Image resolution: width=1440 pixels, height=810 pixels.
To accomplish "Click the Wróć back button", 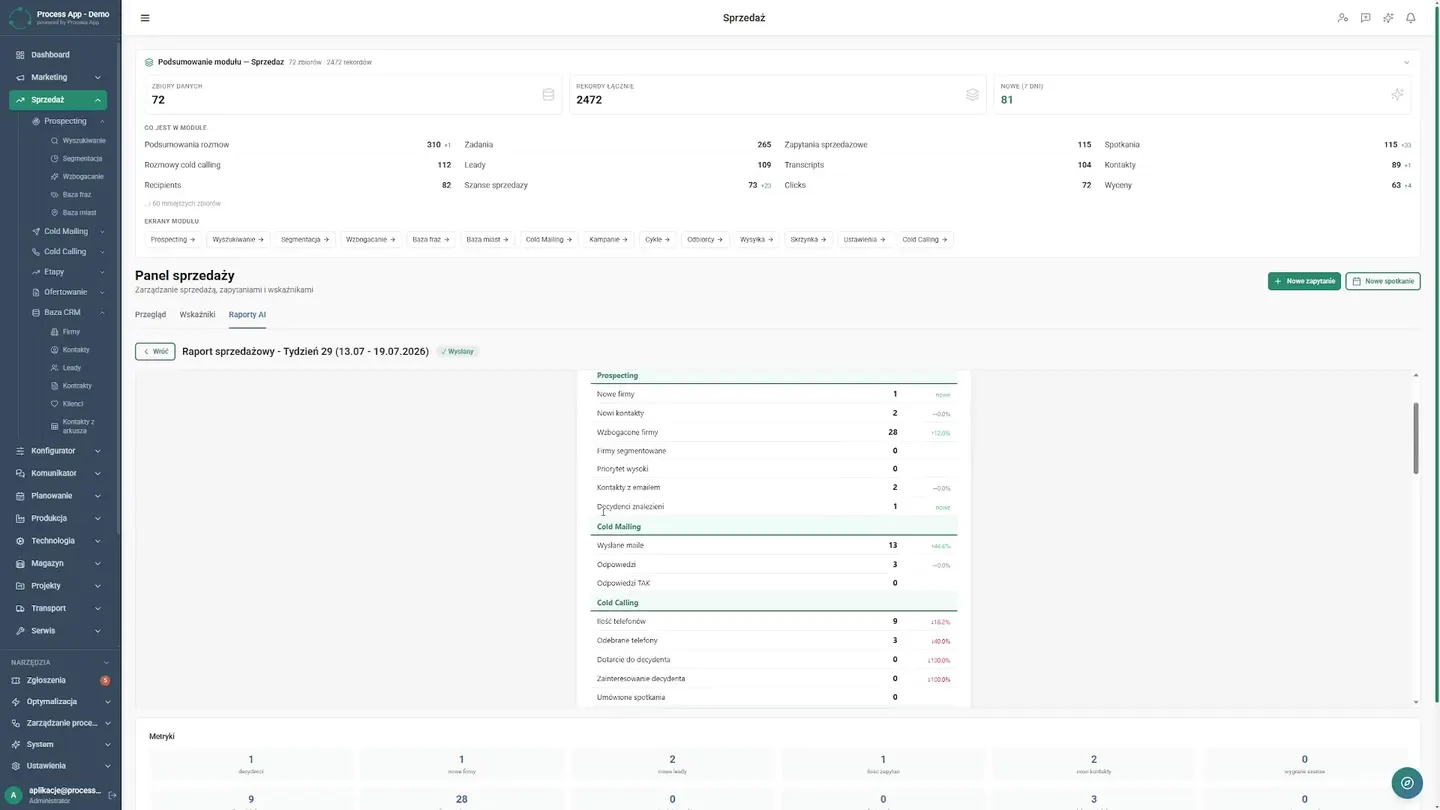I will (x=155, y=352).
